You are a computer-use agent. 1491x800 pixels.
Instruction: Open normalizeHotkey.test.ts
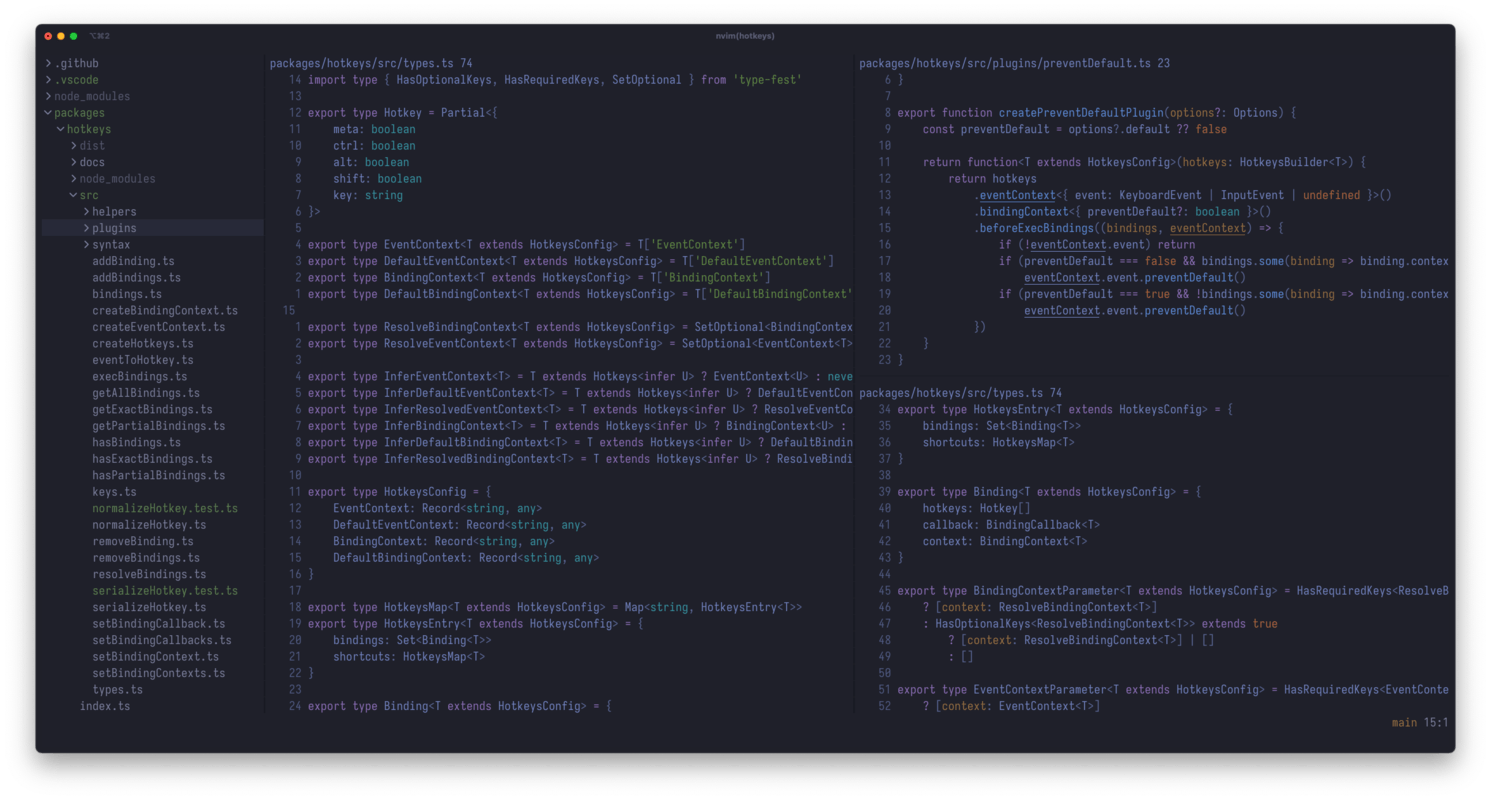[x=165, y=509]
